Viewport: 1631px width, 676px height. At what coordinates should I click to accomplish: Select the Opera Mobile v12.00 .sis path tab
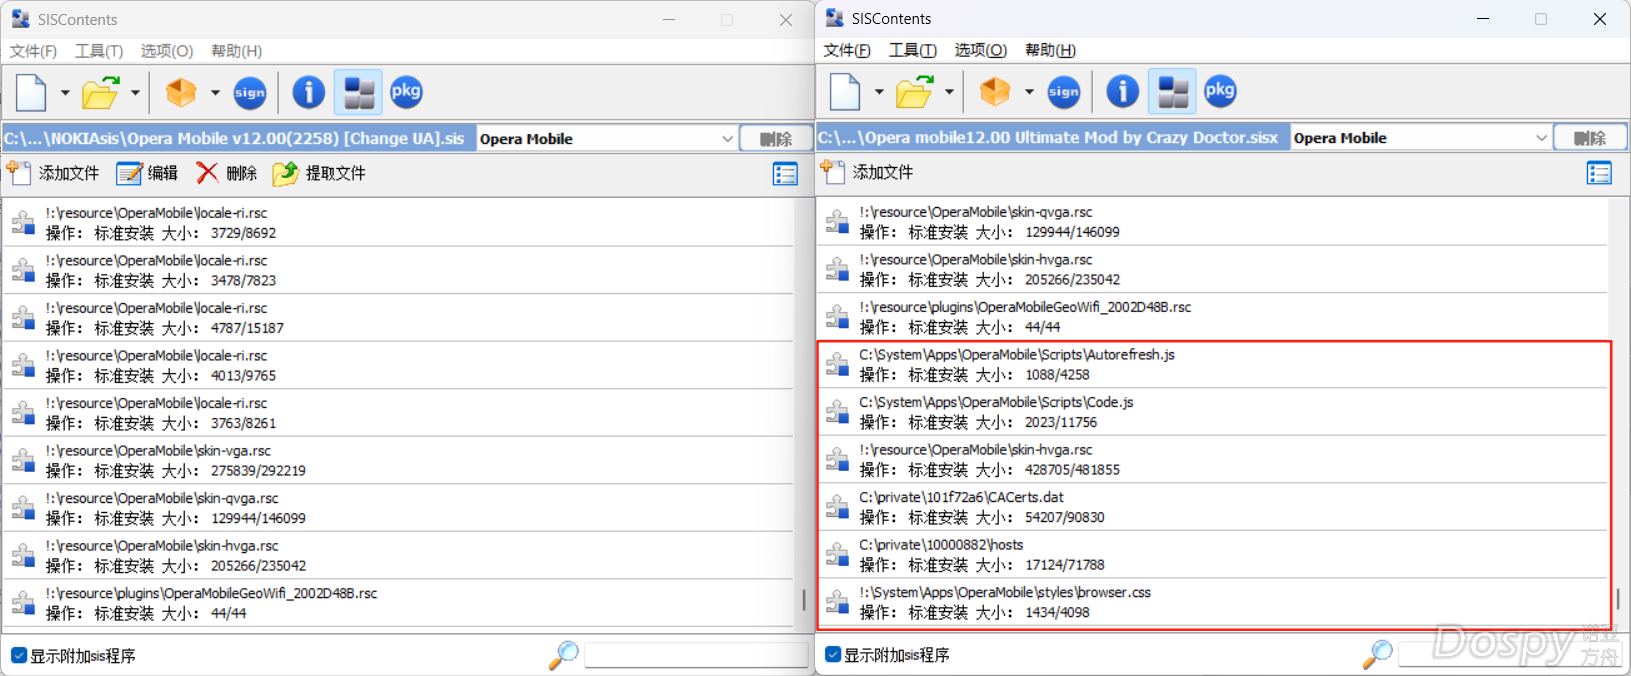coord(238,139)
